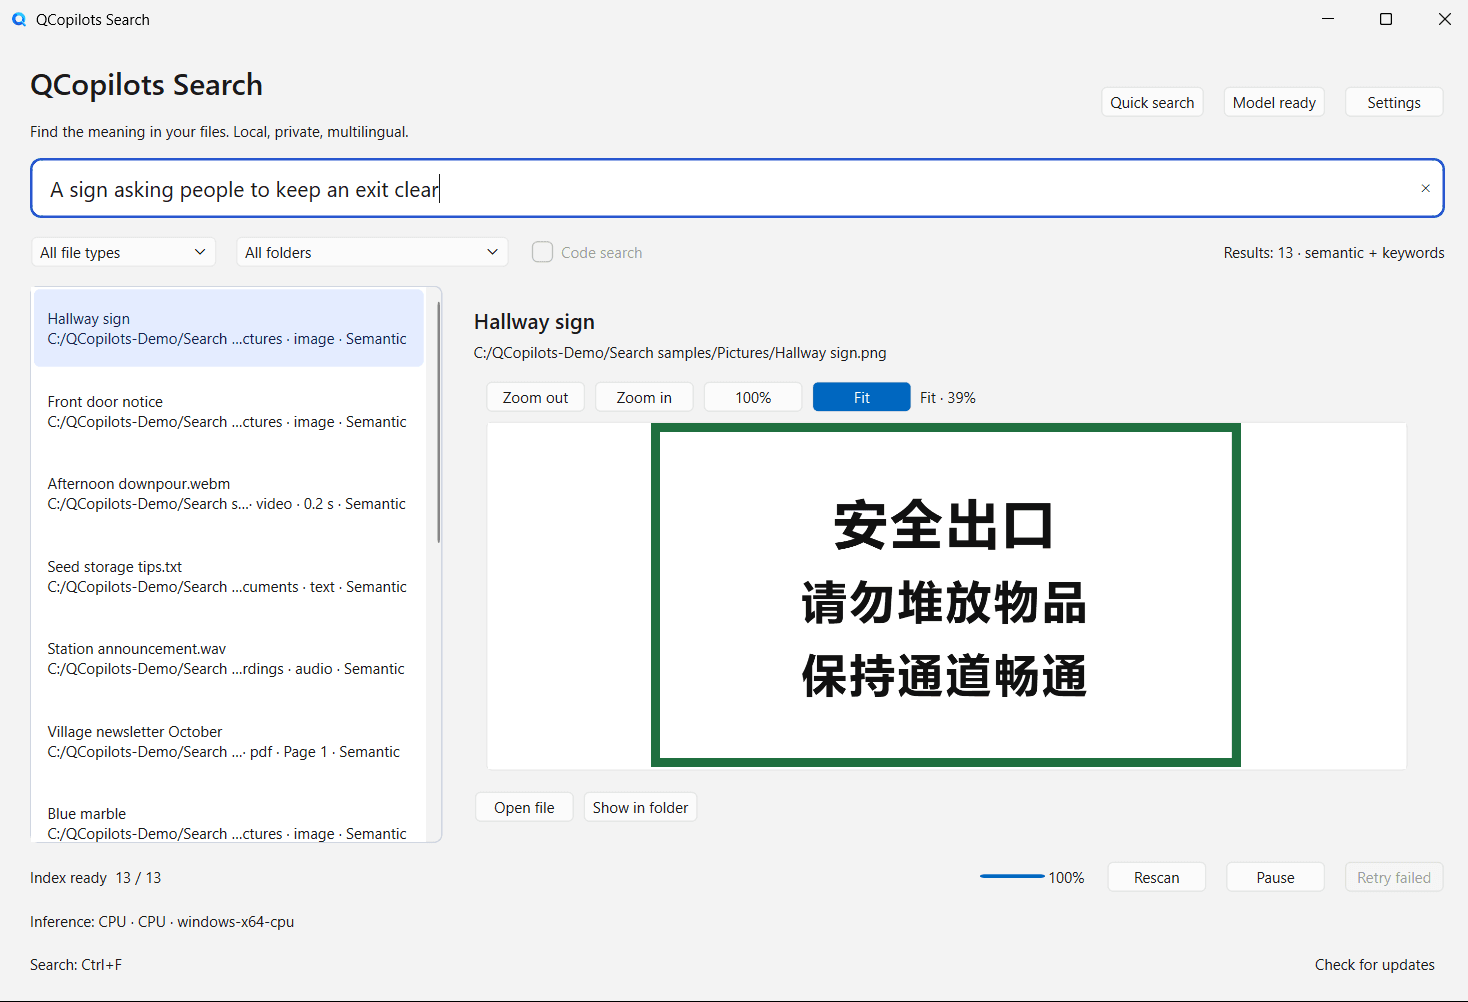
Task: Select Station announcement.wav result
Action: click(x=229, y=658)
